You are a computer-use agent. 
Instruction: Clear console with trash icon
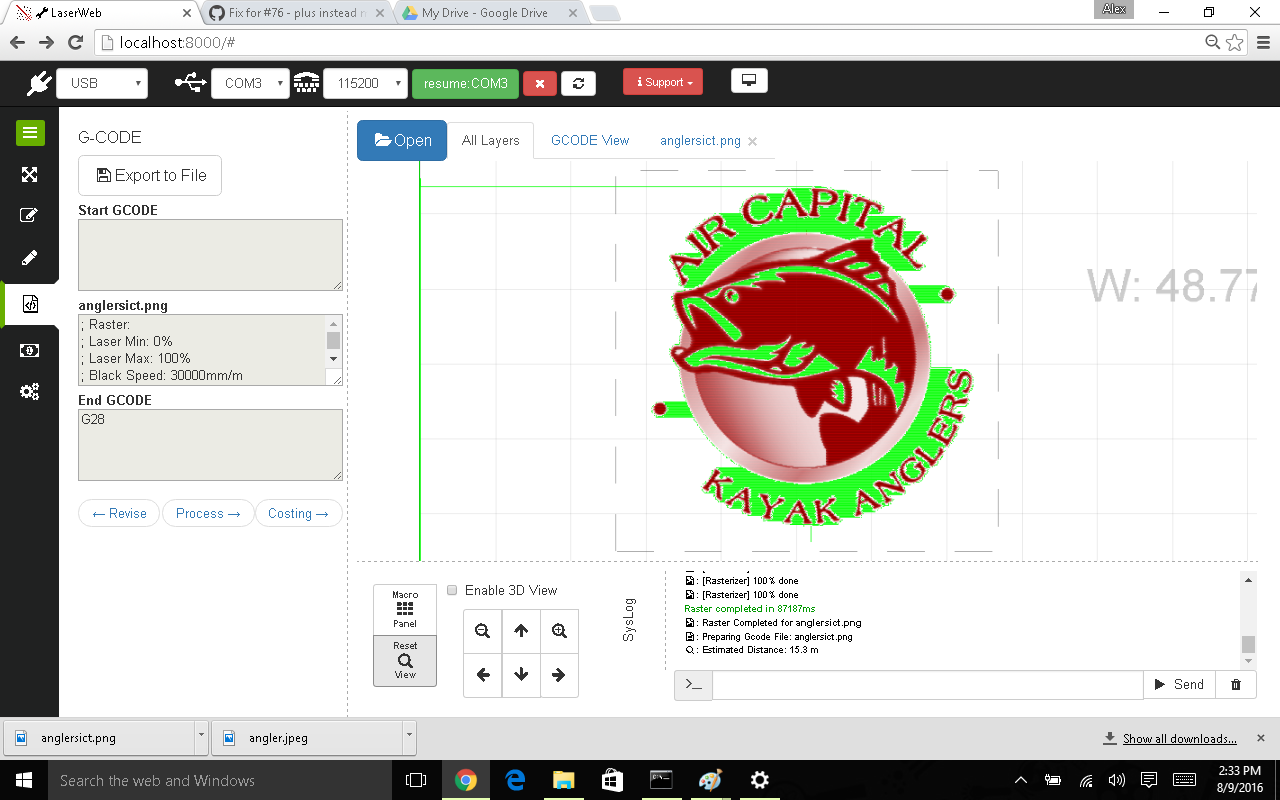coord(1236,685)
